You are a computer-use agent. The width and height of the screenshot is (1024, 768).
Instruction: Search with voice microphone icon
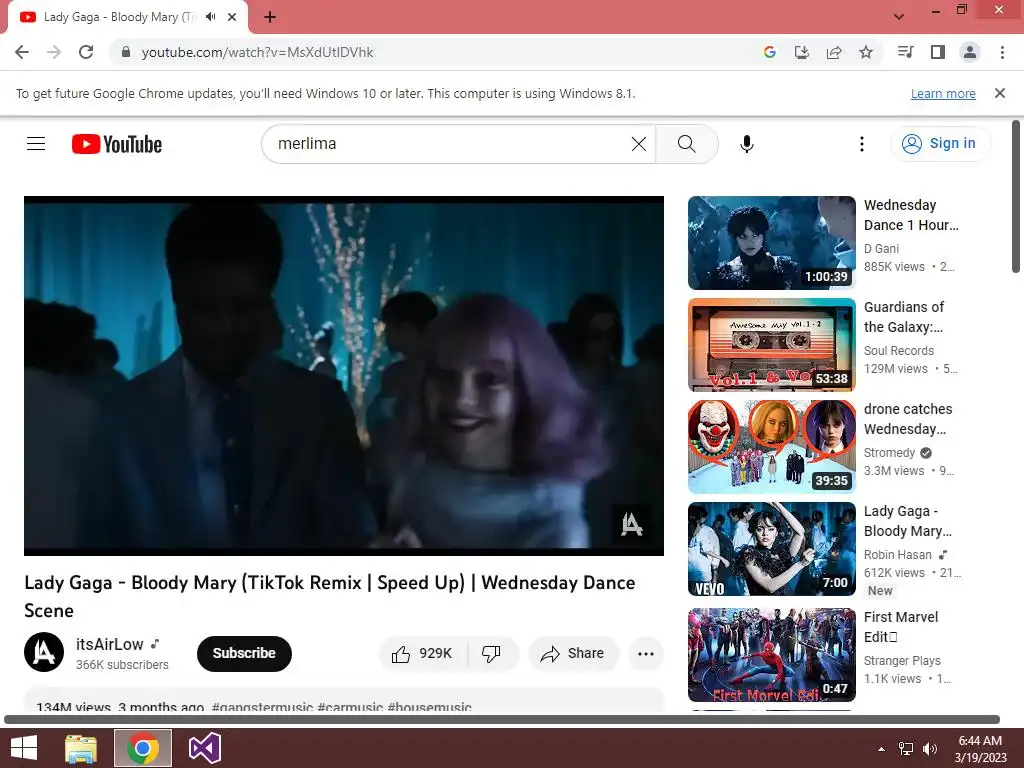click(747, 144)
